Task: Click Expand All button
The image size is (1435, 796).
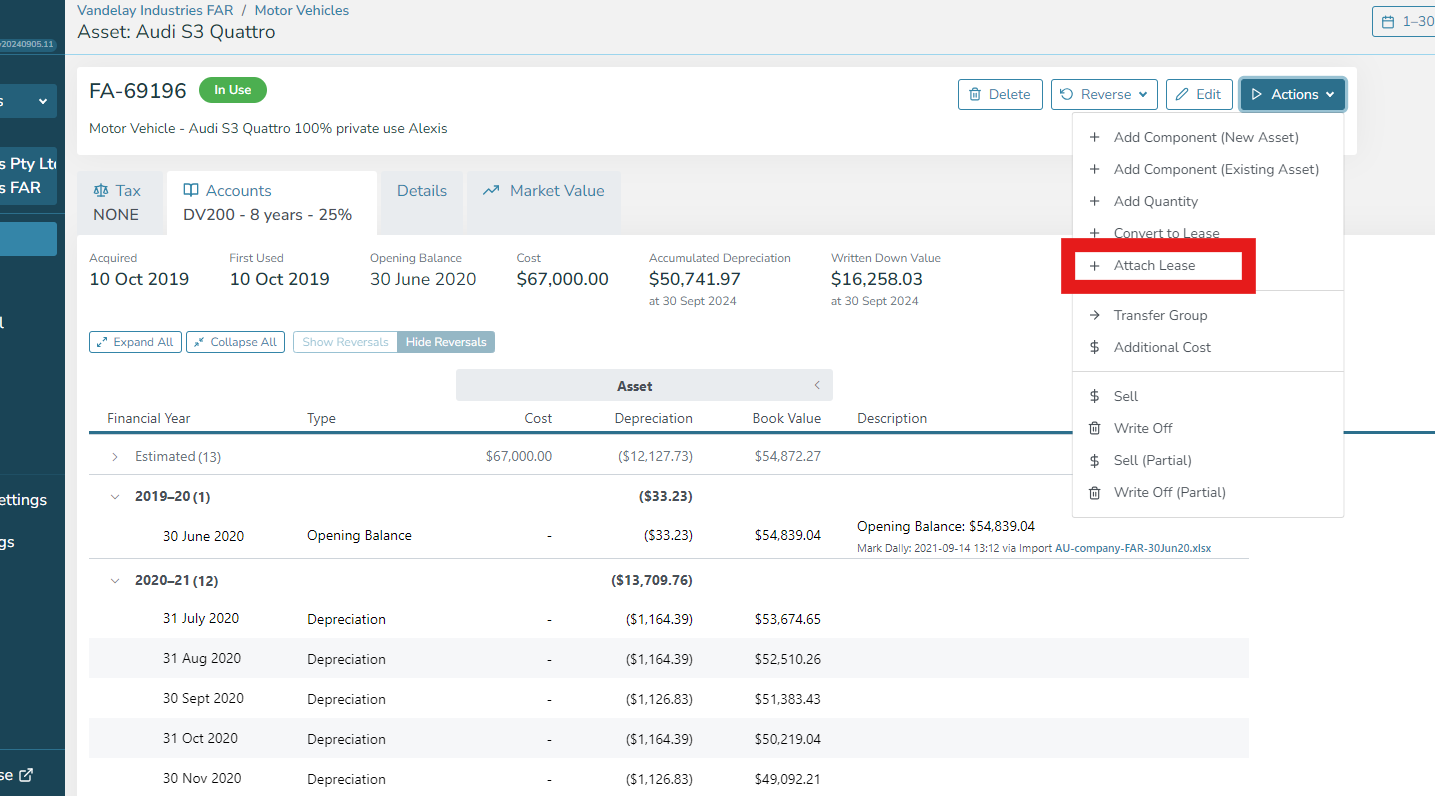Action: click(135, 342)
